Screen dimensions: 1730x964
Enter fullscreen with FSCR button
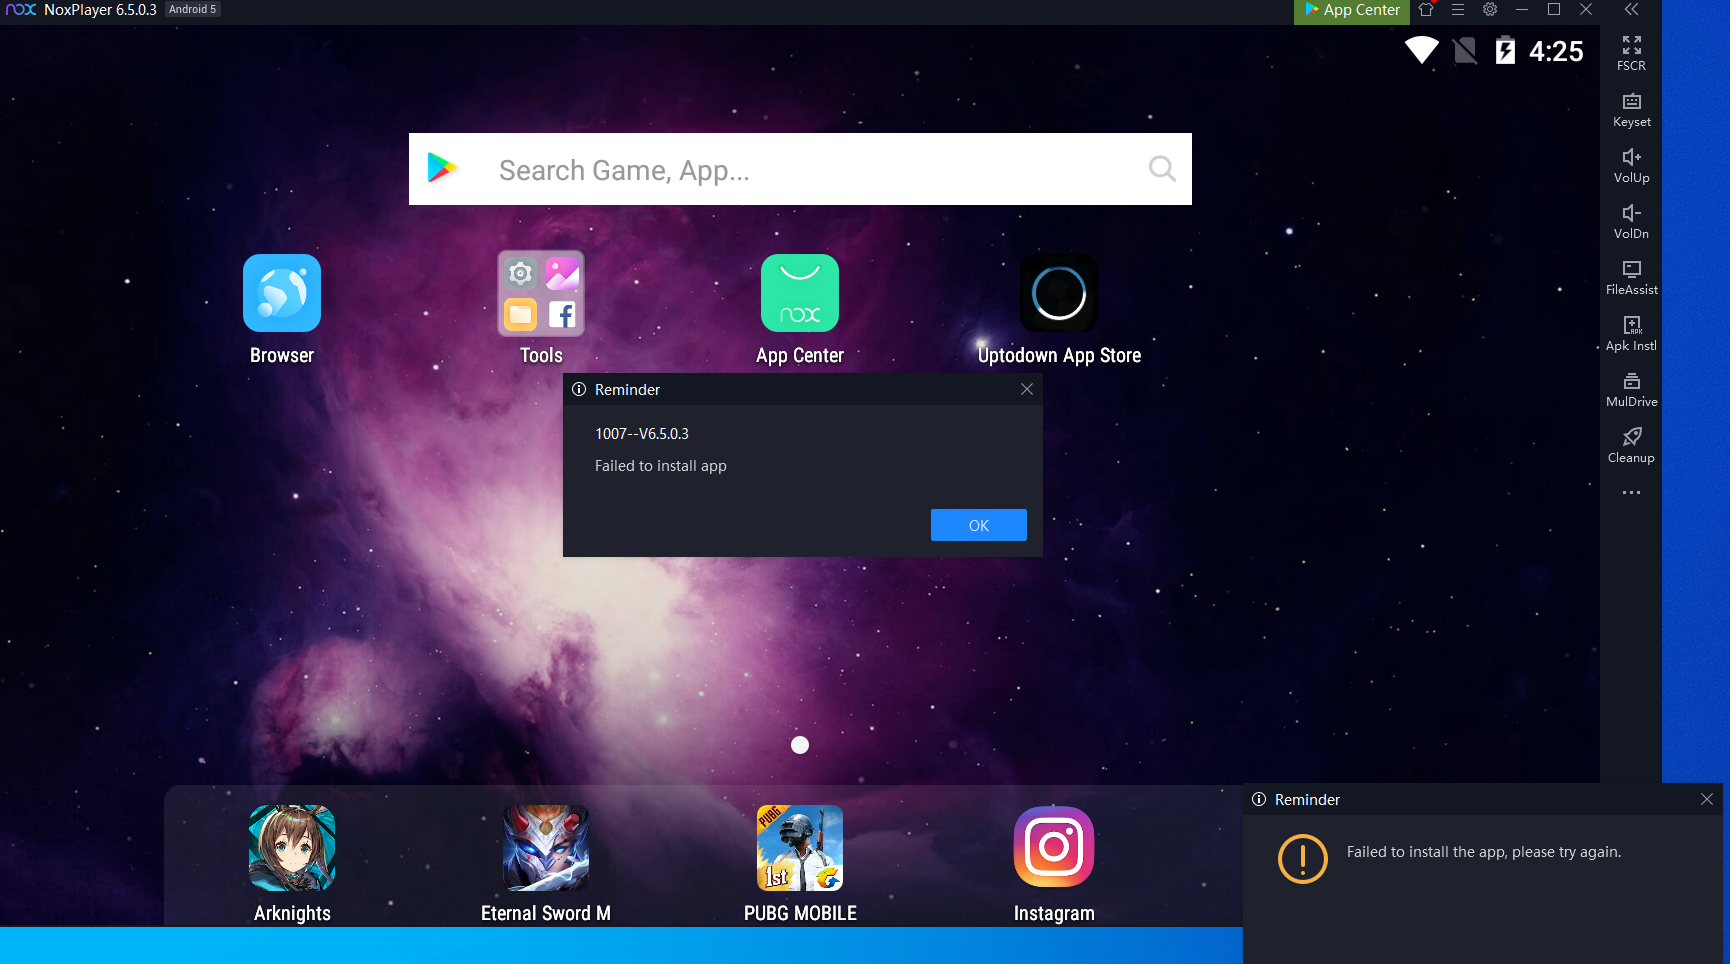(1631, 53)
